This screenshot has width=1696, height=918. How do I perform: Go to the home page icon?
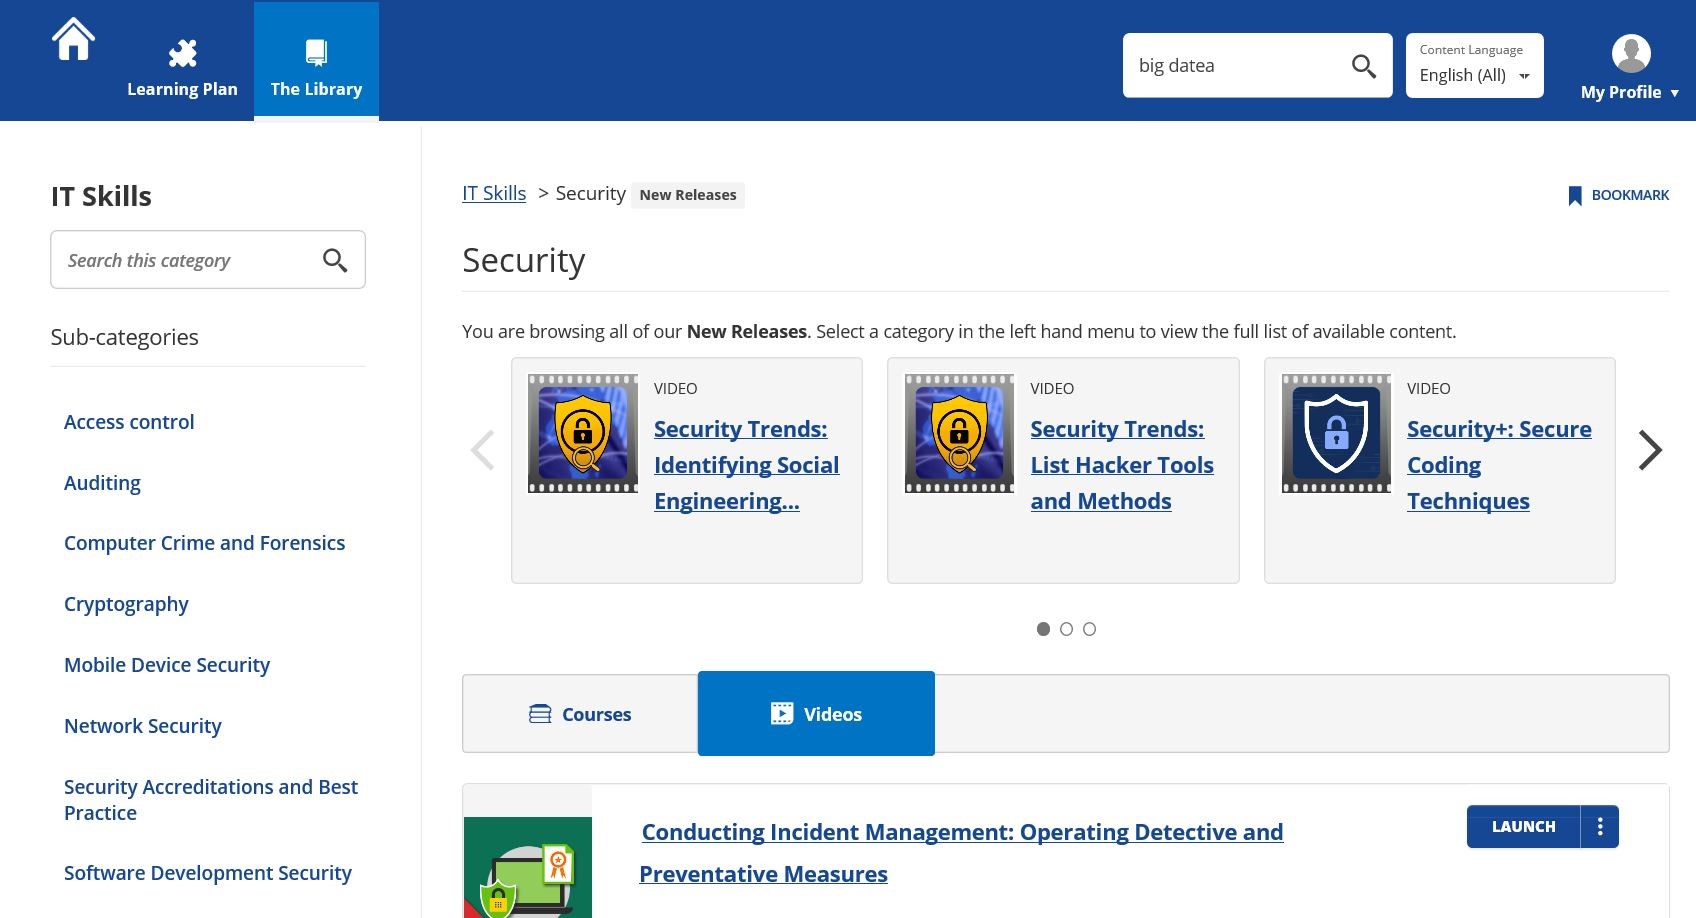pos(73,40)
